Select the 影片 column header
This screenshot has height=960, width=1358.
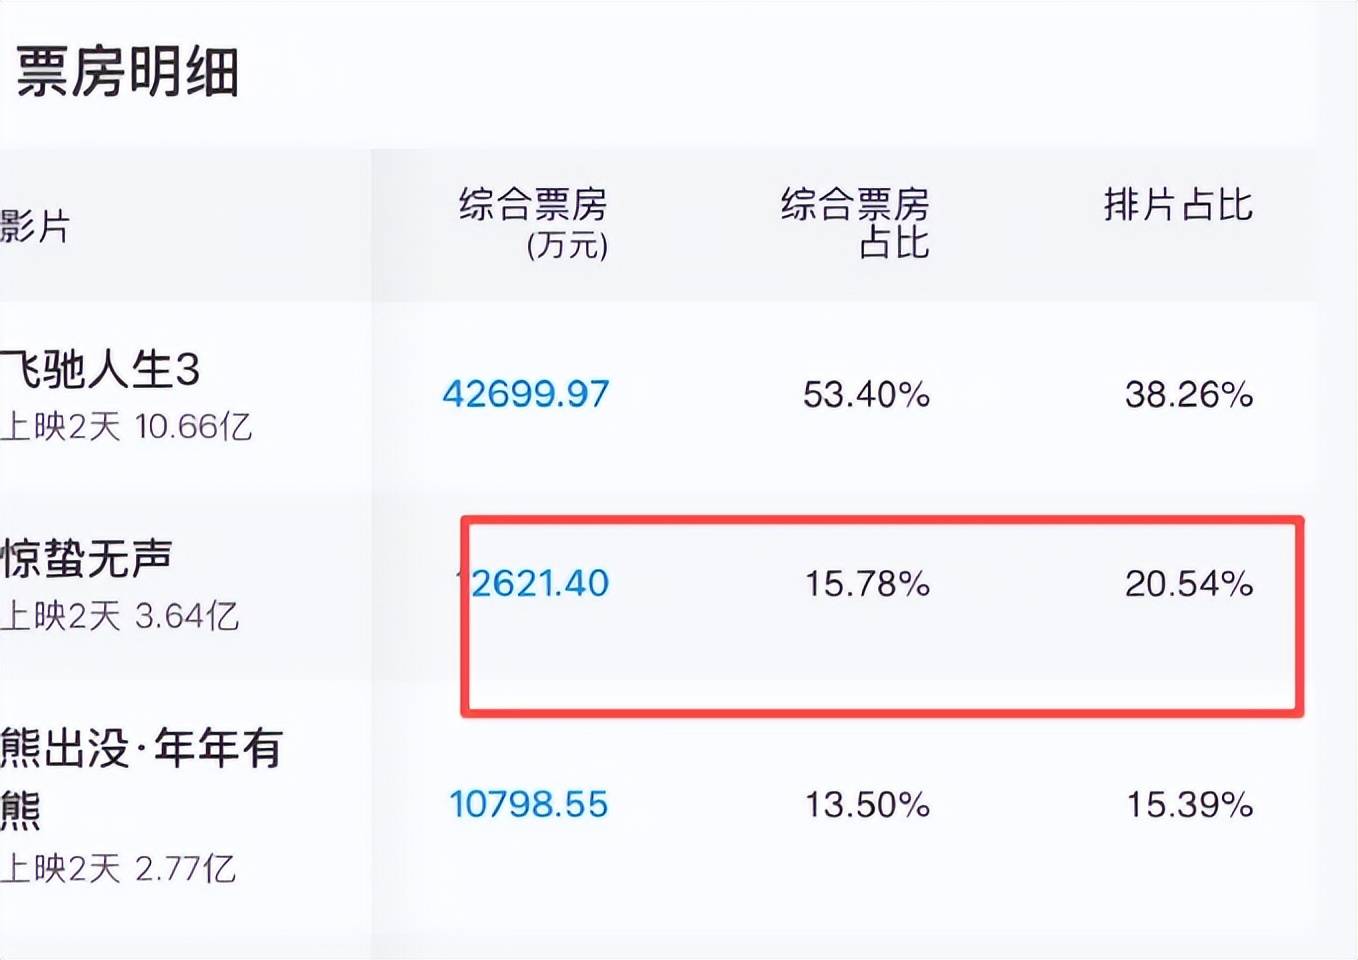click(36, 227)
